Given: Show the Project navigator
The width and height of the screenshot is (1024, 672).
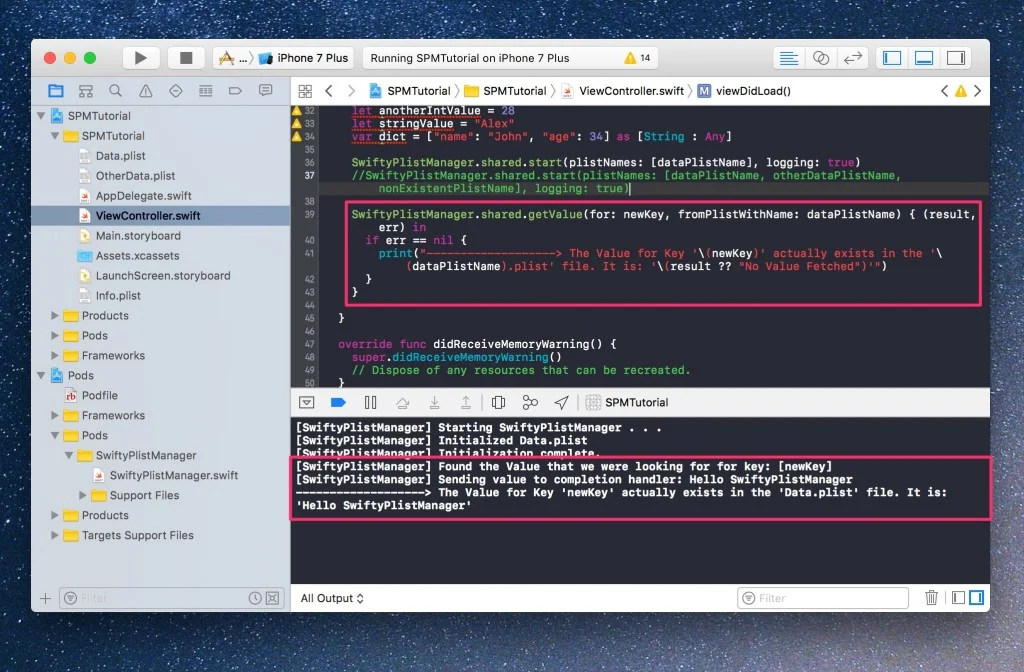Looking at the screenshot, I should [x=56, y=91].
